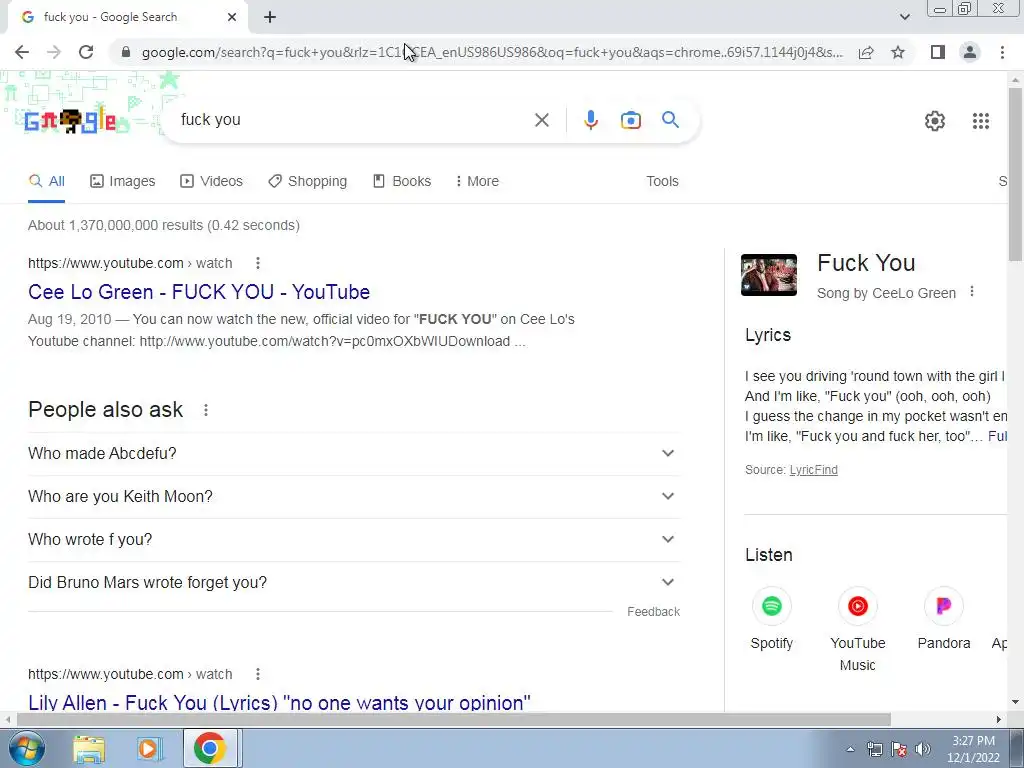The width and height of the screenshot is (1024, 768).
Task: Click the URL address bar
Action: (x=491, y=52)
